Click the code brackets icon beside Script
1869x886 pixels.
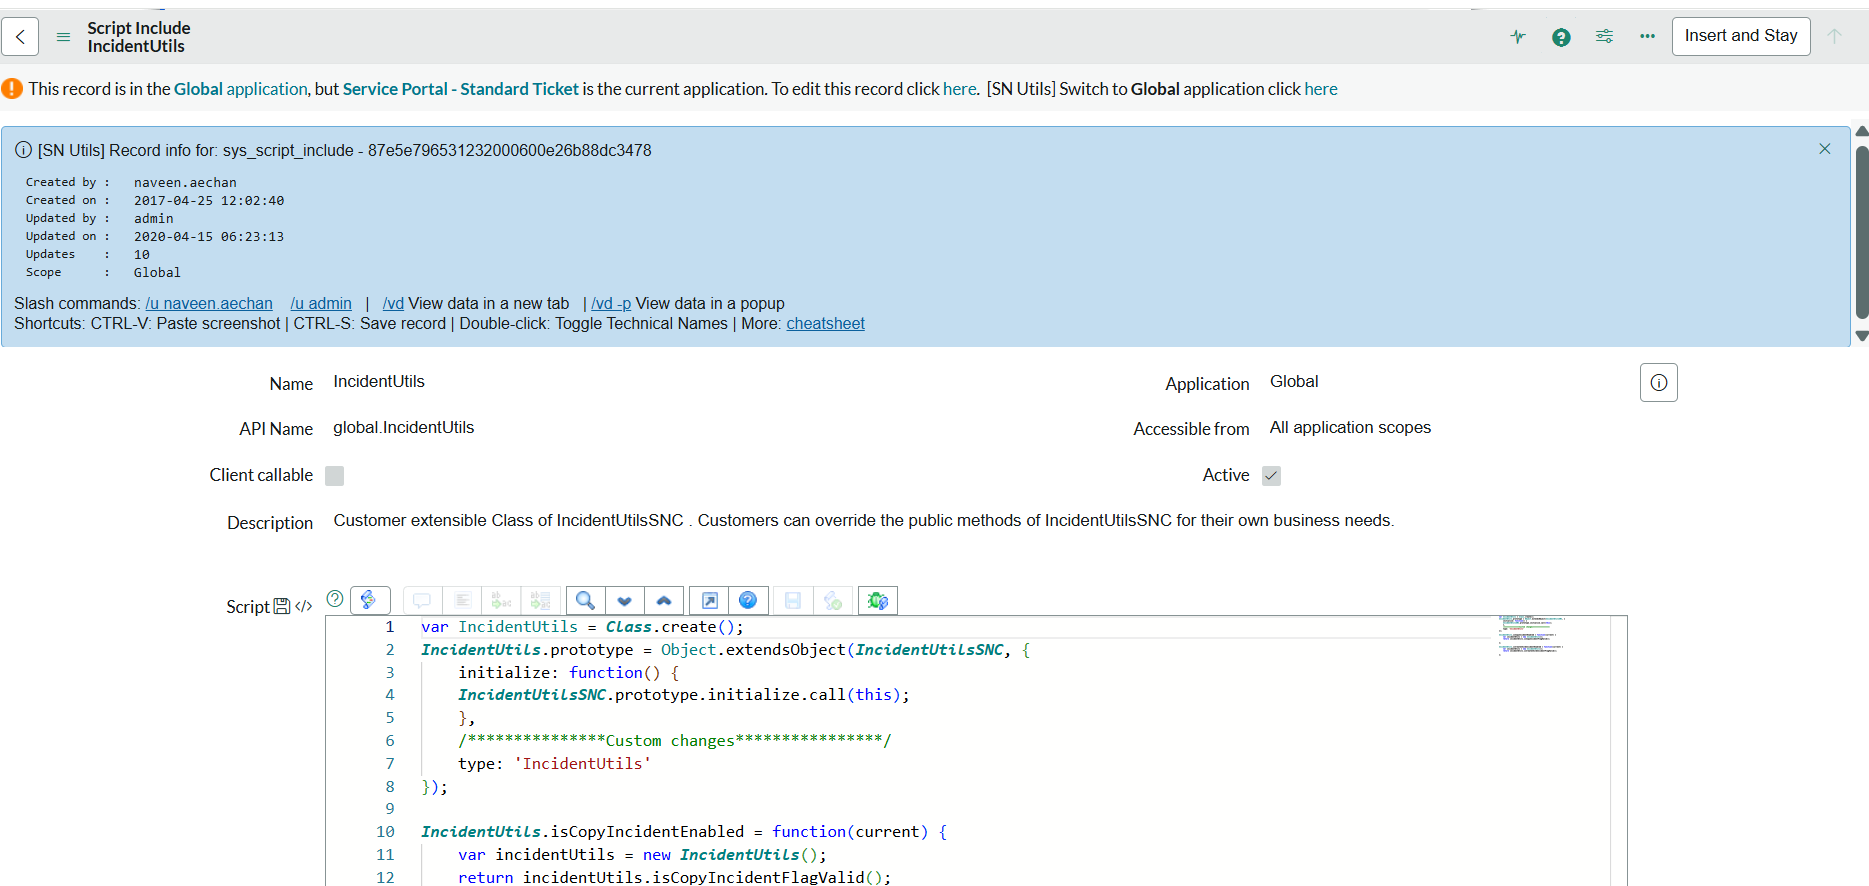pyautogui.click(x=304, y=606)
